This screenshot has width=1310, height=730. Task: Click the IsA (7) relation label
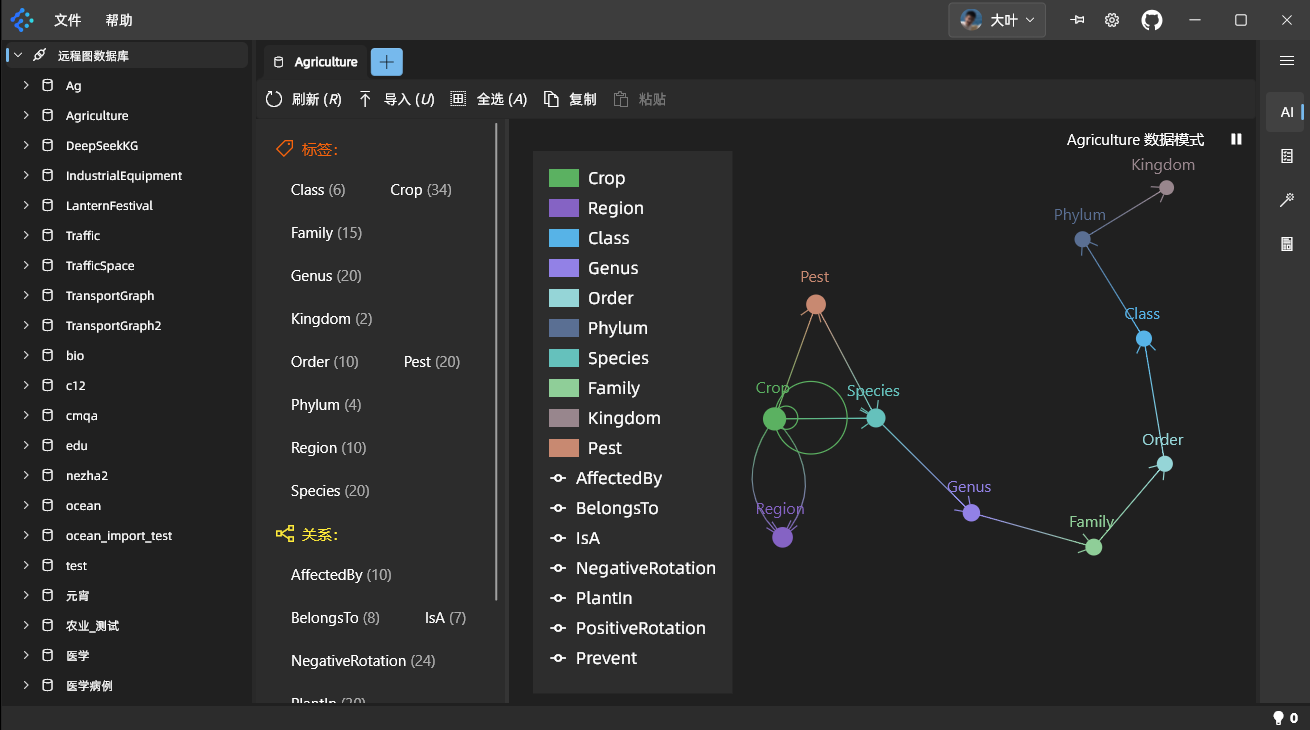[x=445, y=617]
